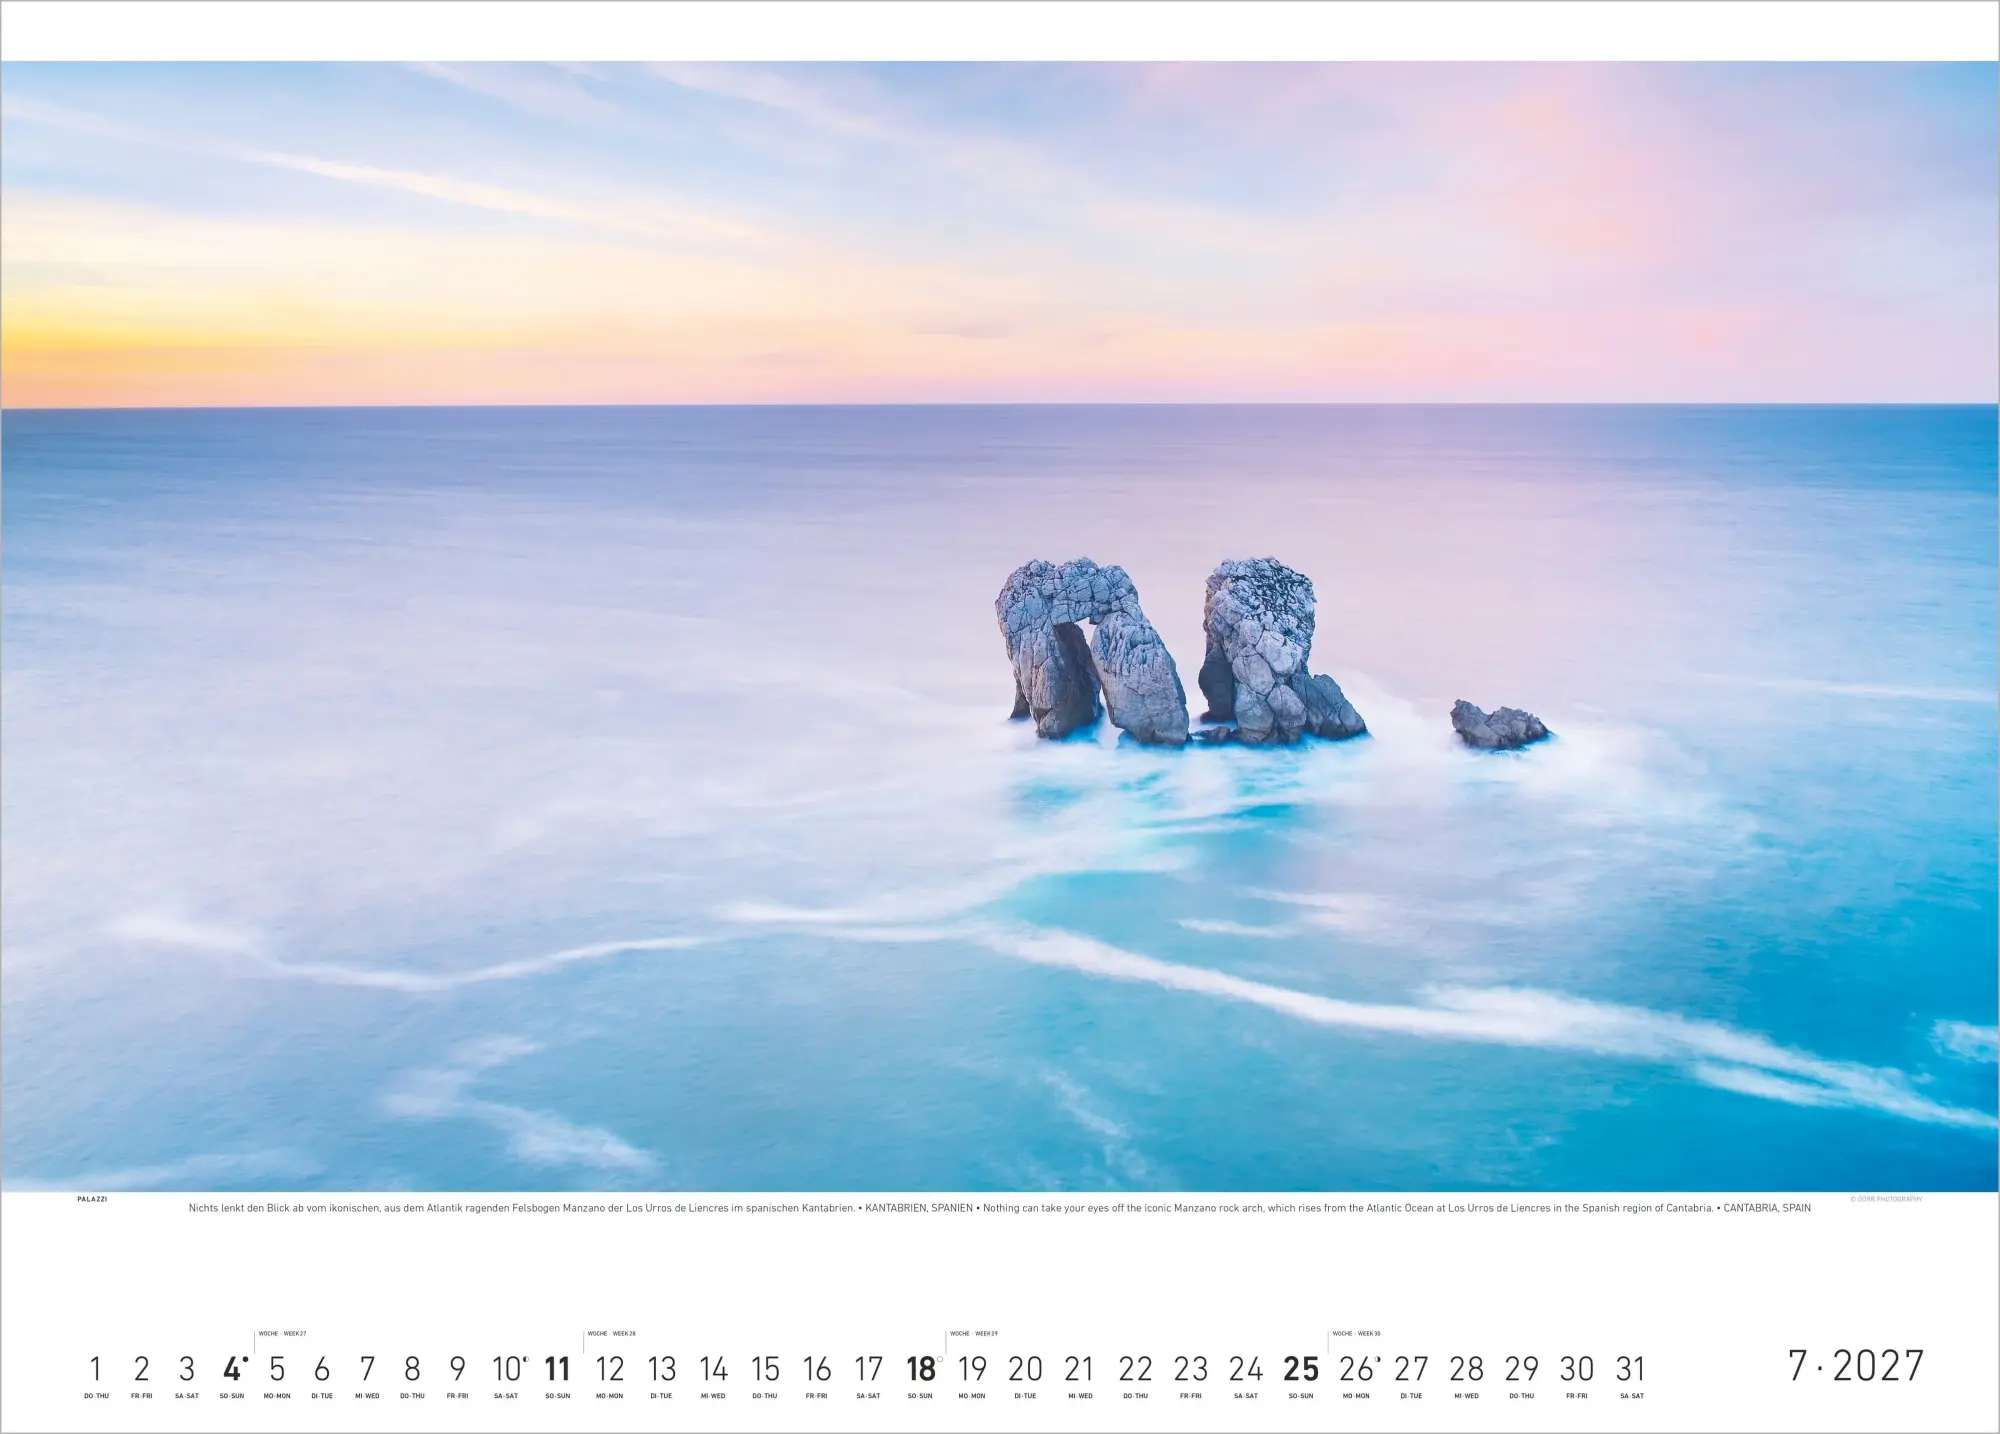This screenshot has width=2000, height=1434.
Task: Select date 17 in the calendar row
Action: coord(868,1368)
